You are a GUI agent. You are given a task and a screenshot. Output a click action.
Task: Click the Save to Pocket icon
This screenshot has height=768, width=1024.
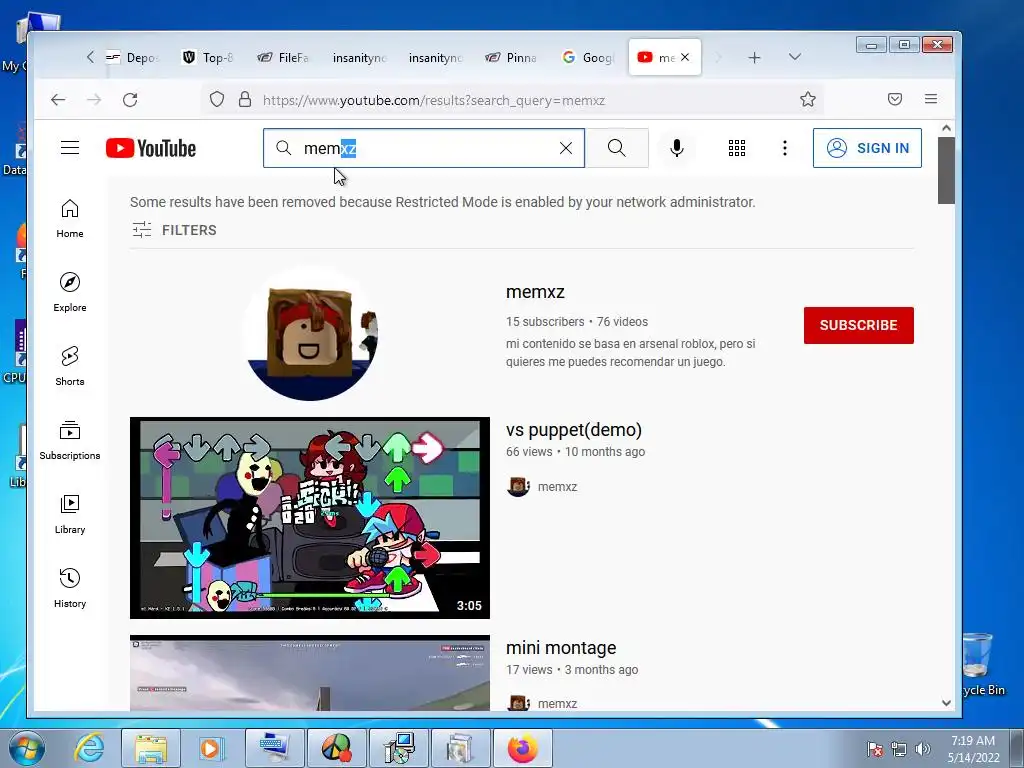895,99
